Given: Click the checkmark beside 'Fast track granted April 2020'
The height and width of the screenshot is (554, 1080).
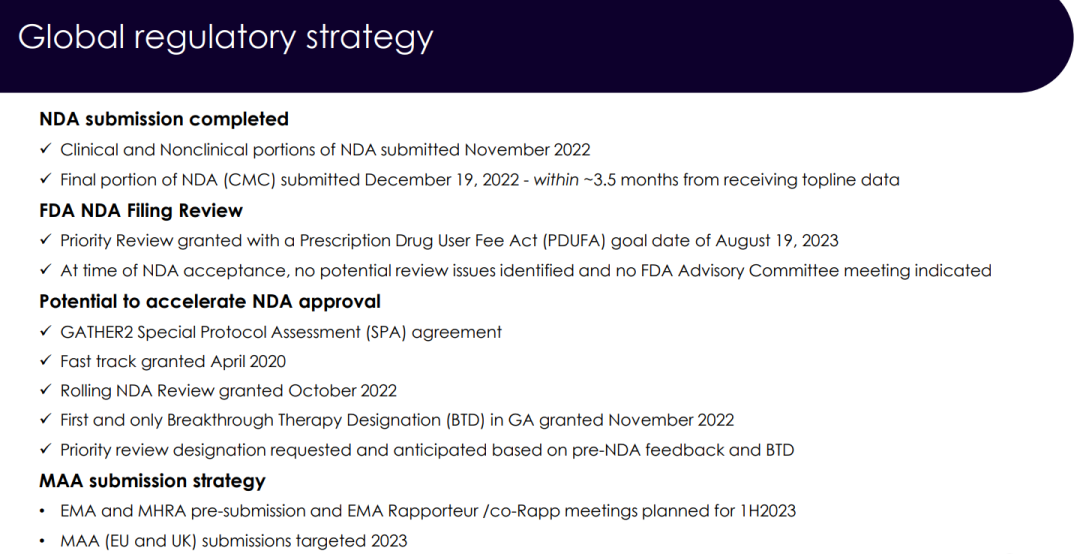Looking at the screenshot, I should (45, 361).
